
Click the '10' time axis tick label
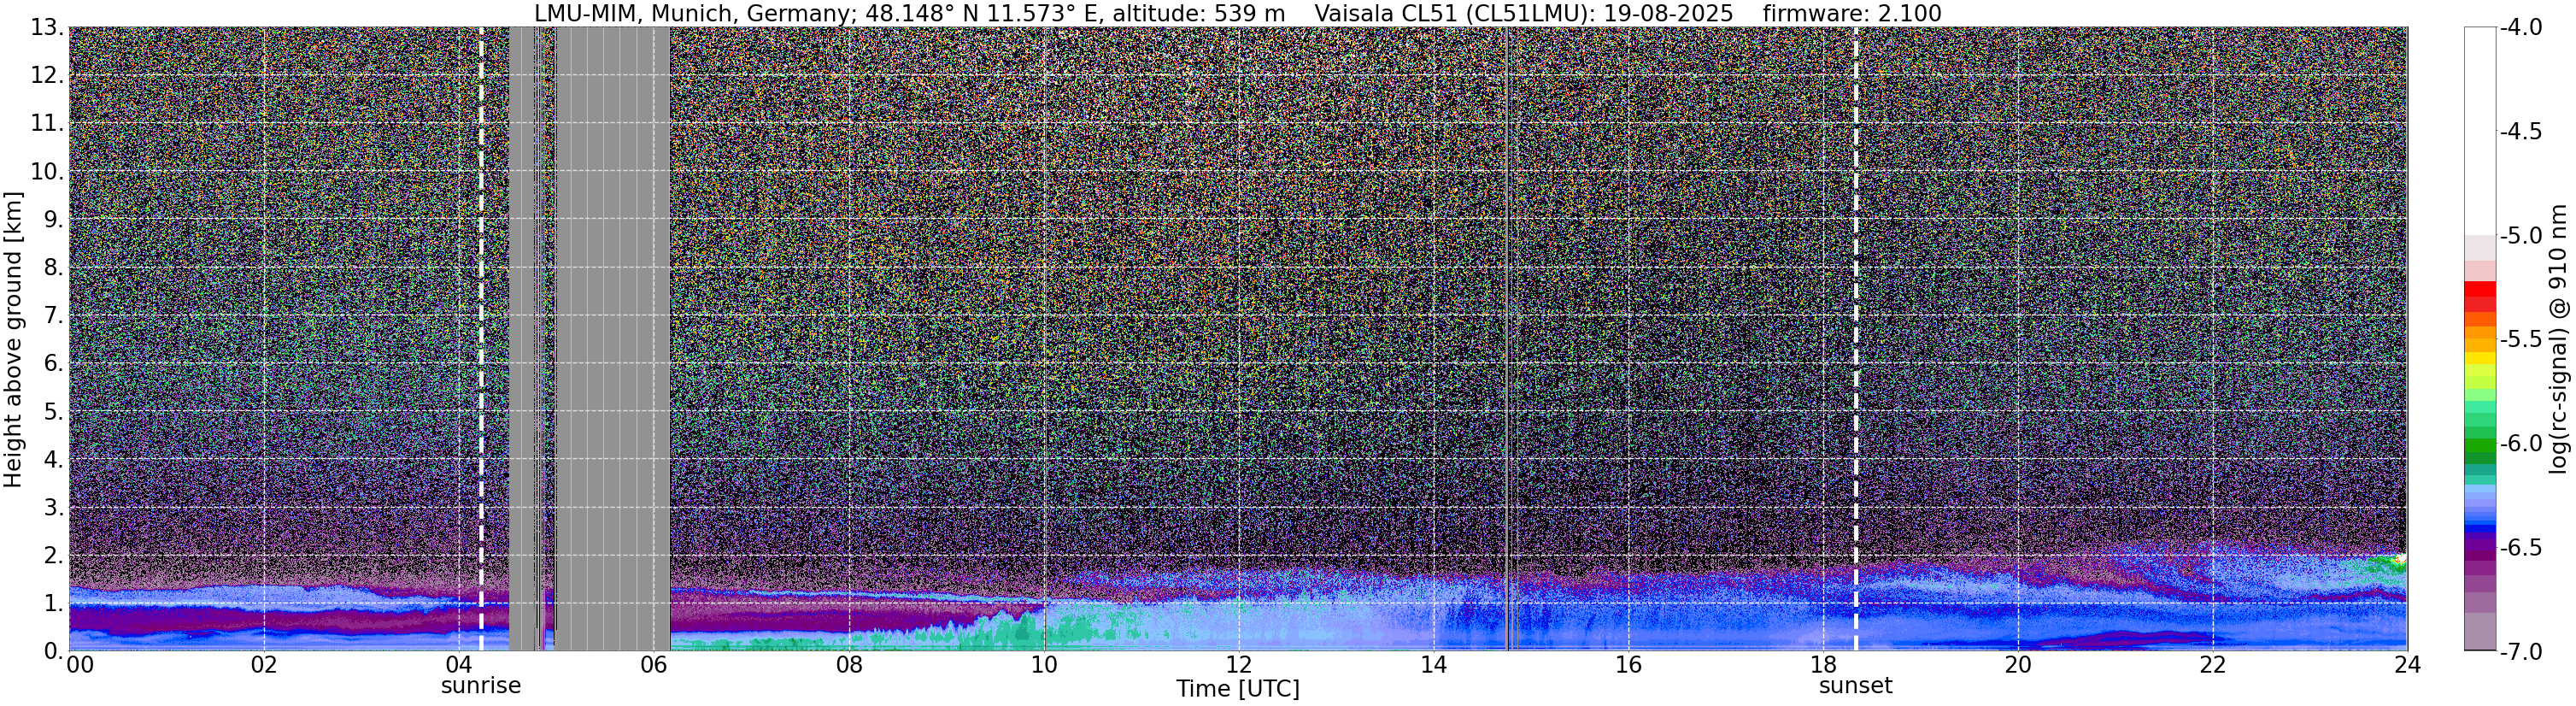pos(1043,665)
